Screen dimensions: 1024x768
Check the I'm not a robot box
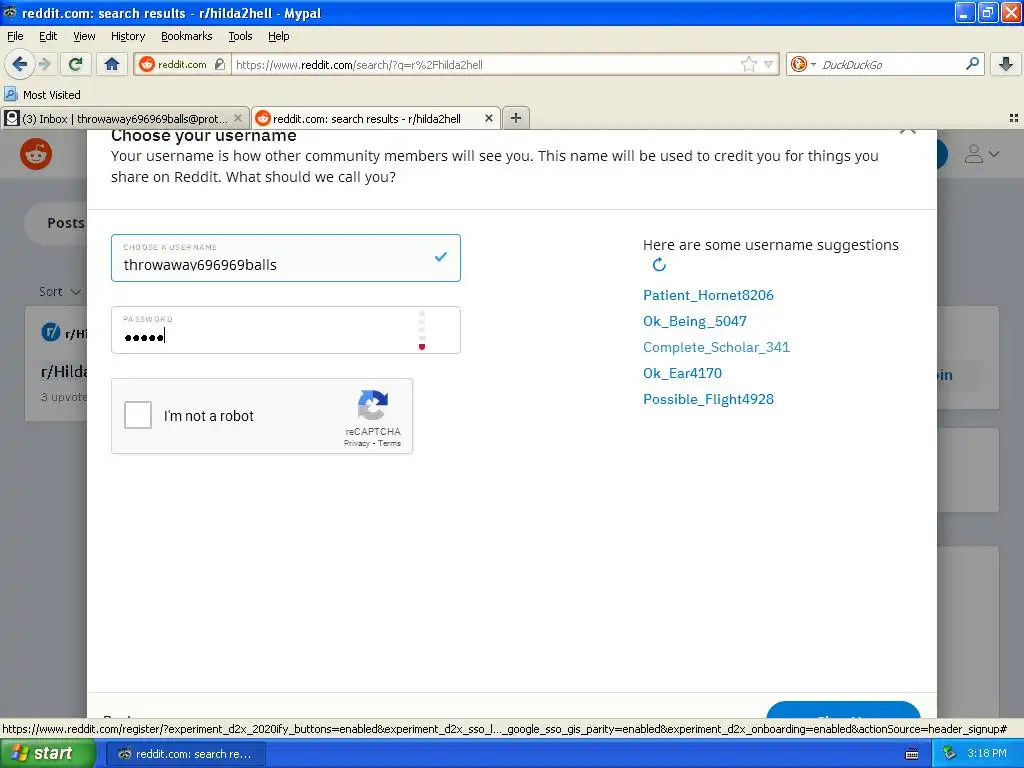[x=138, y=415]
